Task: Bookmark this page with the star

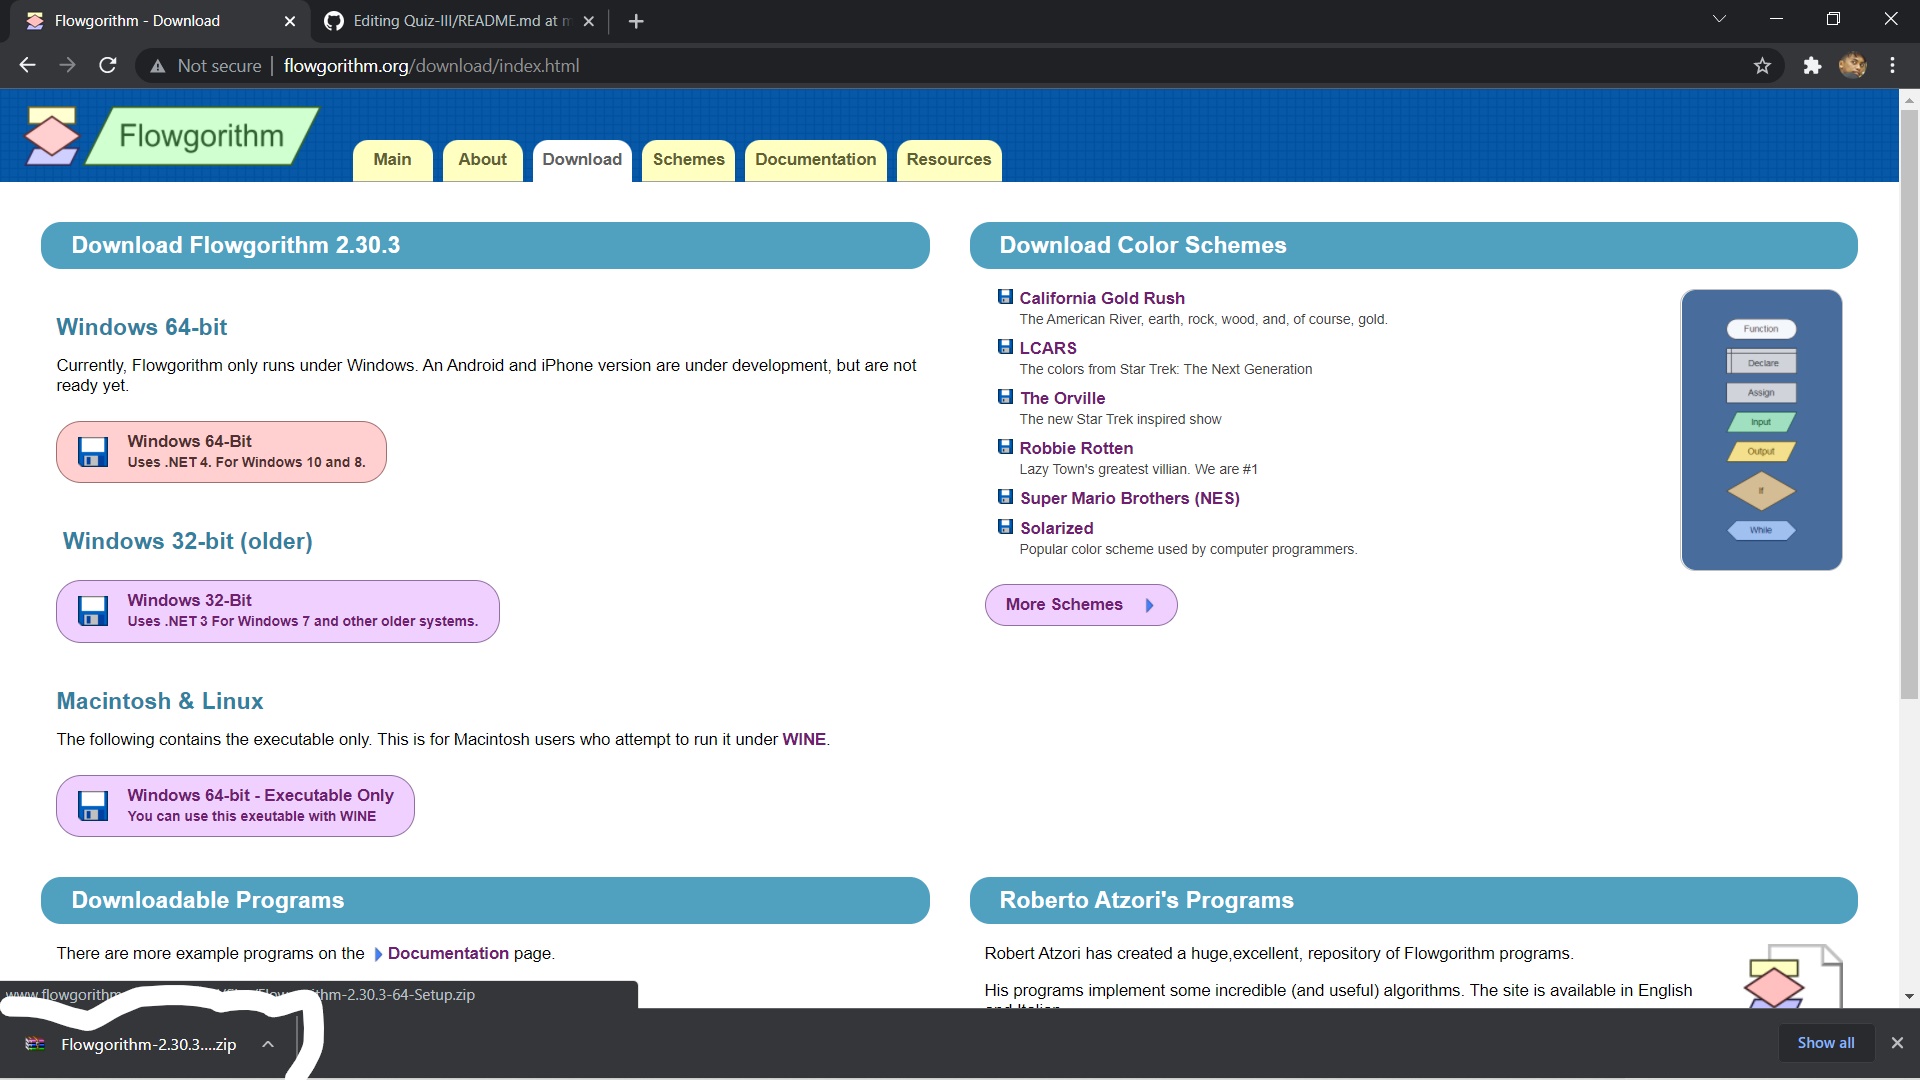Action: coord(1762,66)
